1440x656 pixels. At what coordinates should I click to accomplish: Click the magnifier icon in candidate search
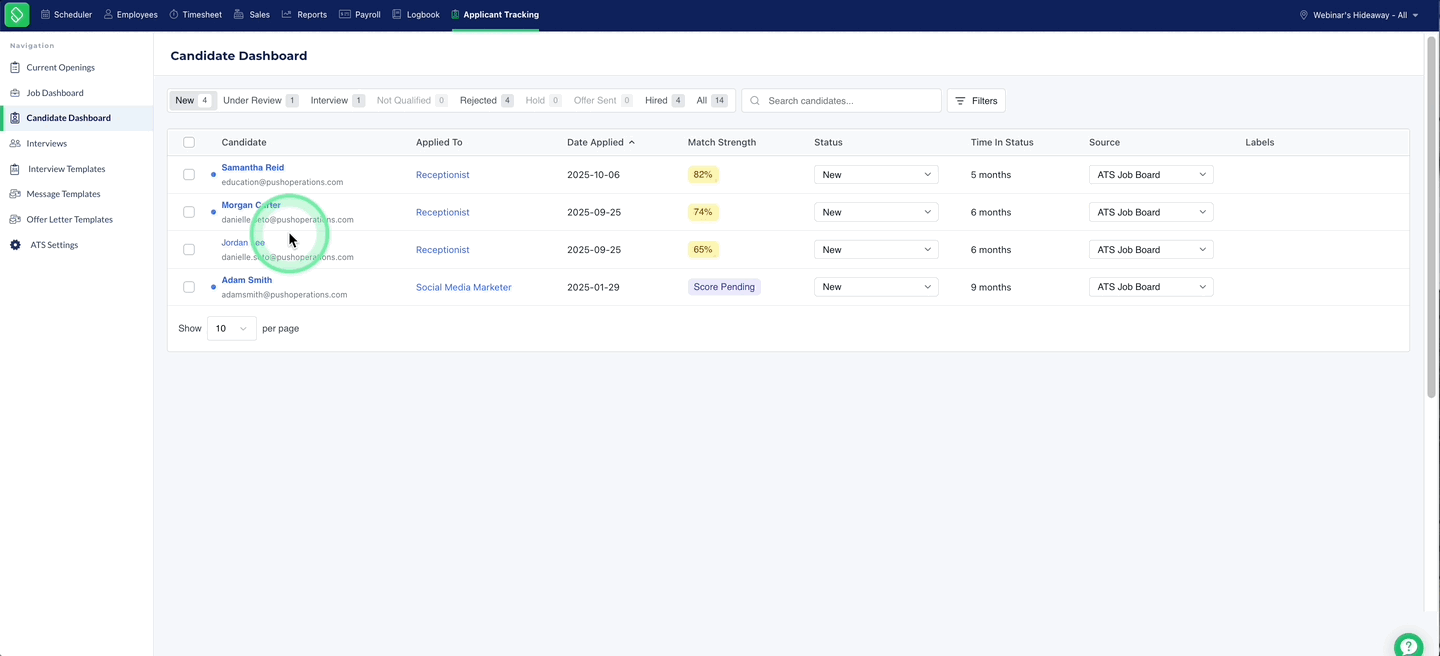[755, 101]
